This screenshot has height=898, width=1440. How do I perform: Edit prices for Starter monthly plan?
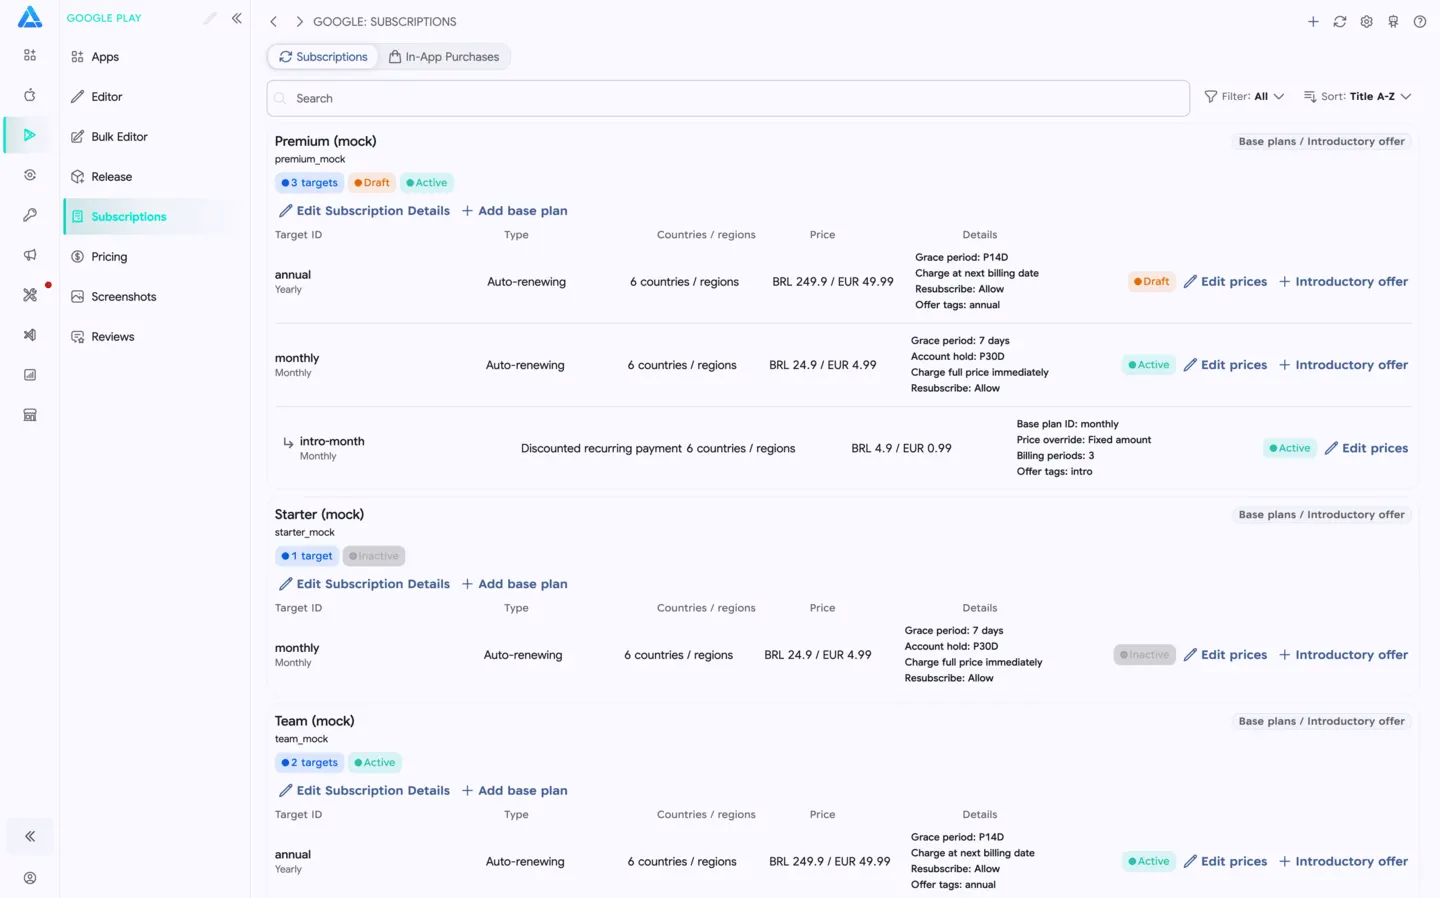click(1225, 655)
